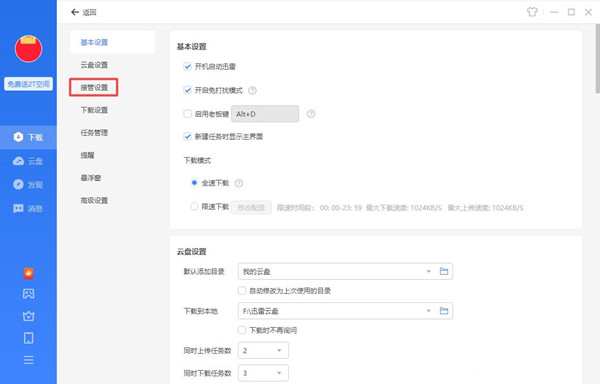Click the red user avatar
600x384 pixels.
coord(28,49)
